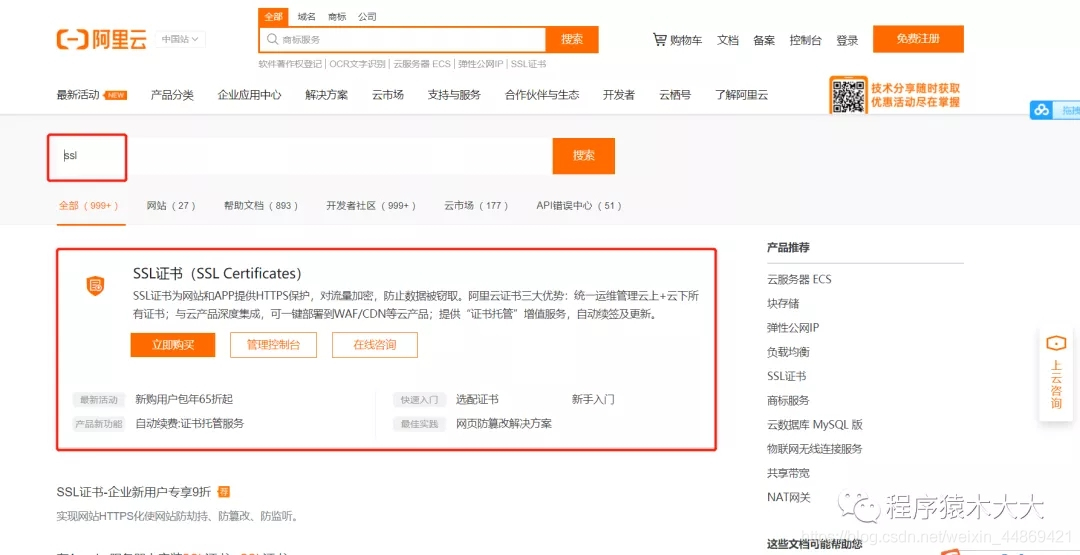Screen dimensions: 1080x555
Task: Open the 了解阿里云 menu
Action: [x=741, y=95]
